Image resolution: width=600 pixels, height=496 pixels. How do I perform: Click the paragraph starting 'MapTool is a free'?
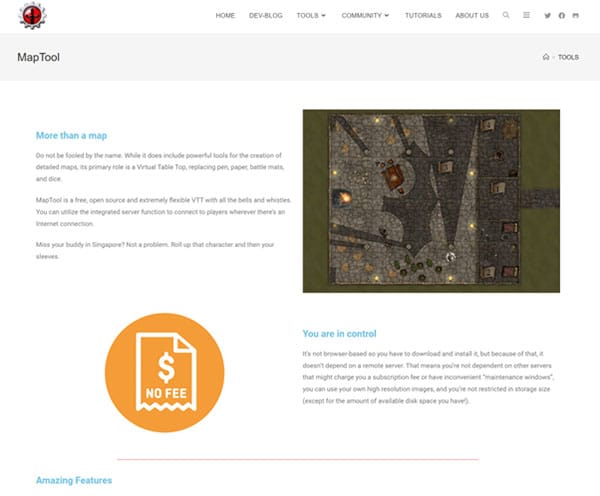tap(164, 212)
